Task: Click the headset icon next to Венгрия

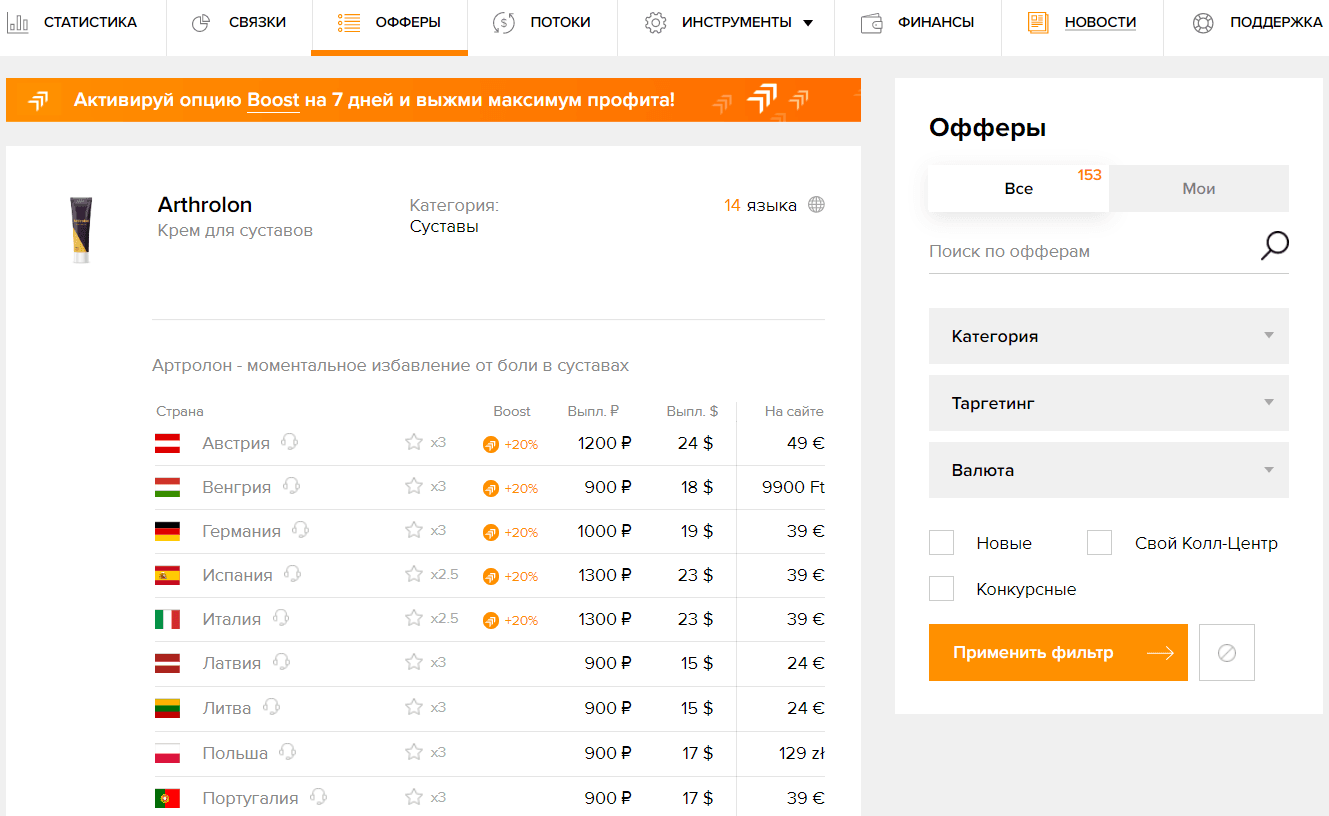Action: point(292,486)
